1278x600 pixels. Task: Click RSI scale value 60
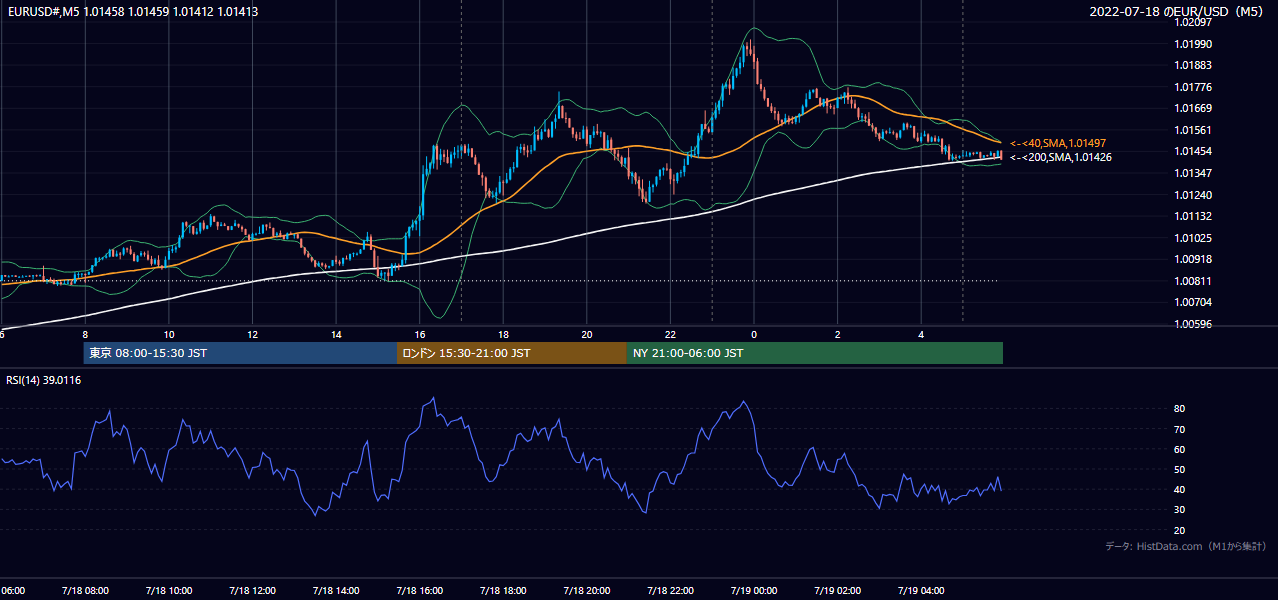coord(1180,449)
